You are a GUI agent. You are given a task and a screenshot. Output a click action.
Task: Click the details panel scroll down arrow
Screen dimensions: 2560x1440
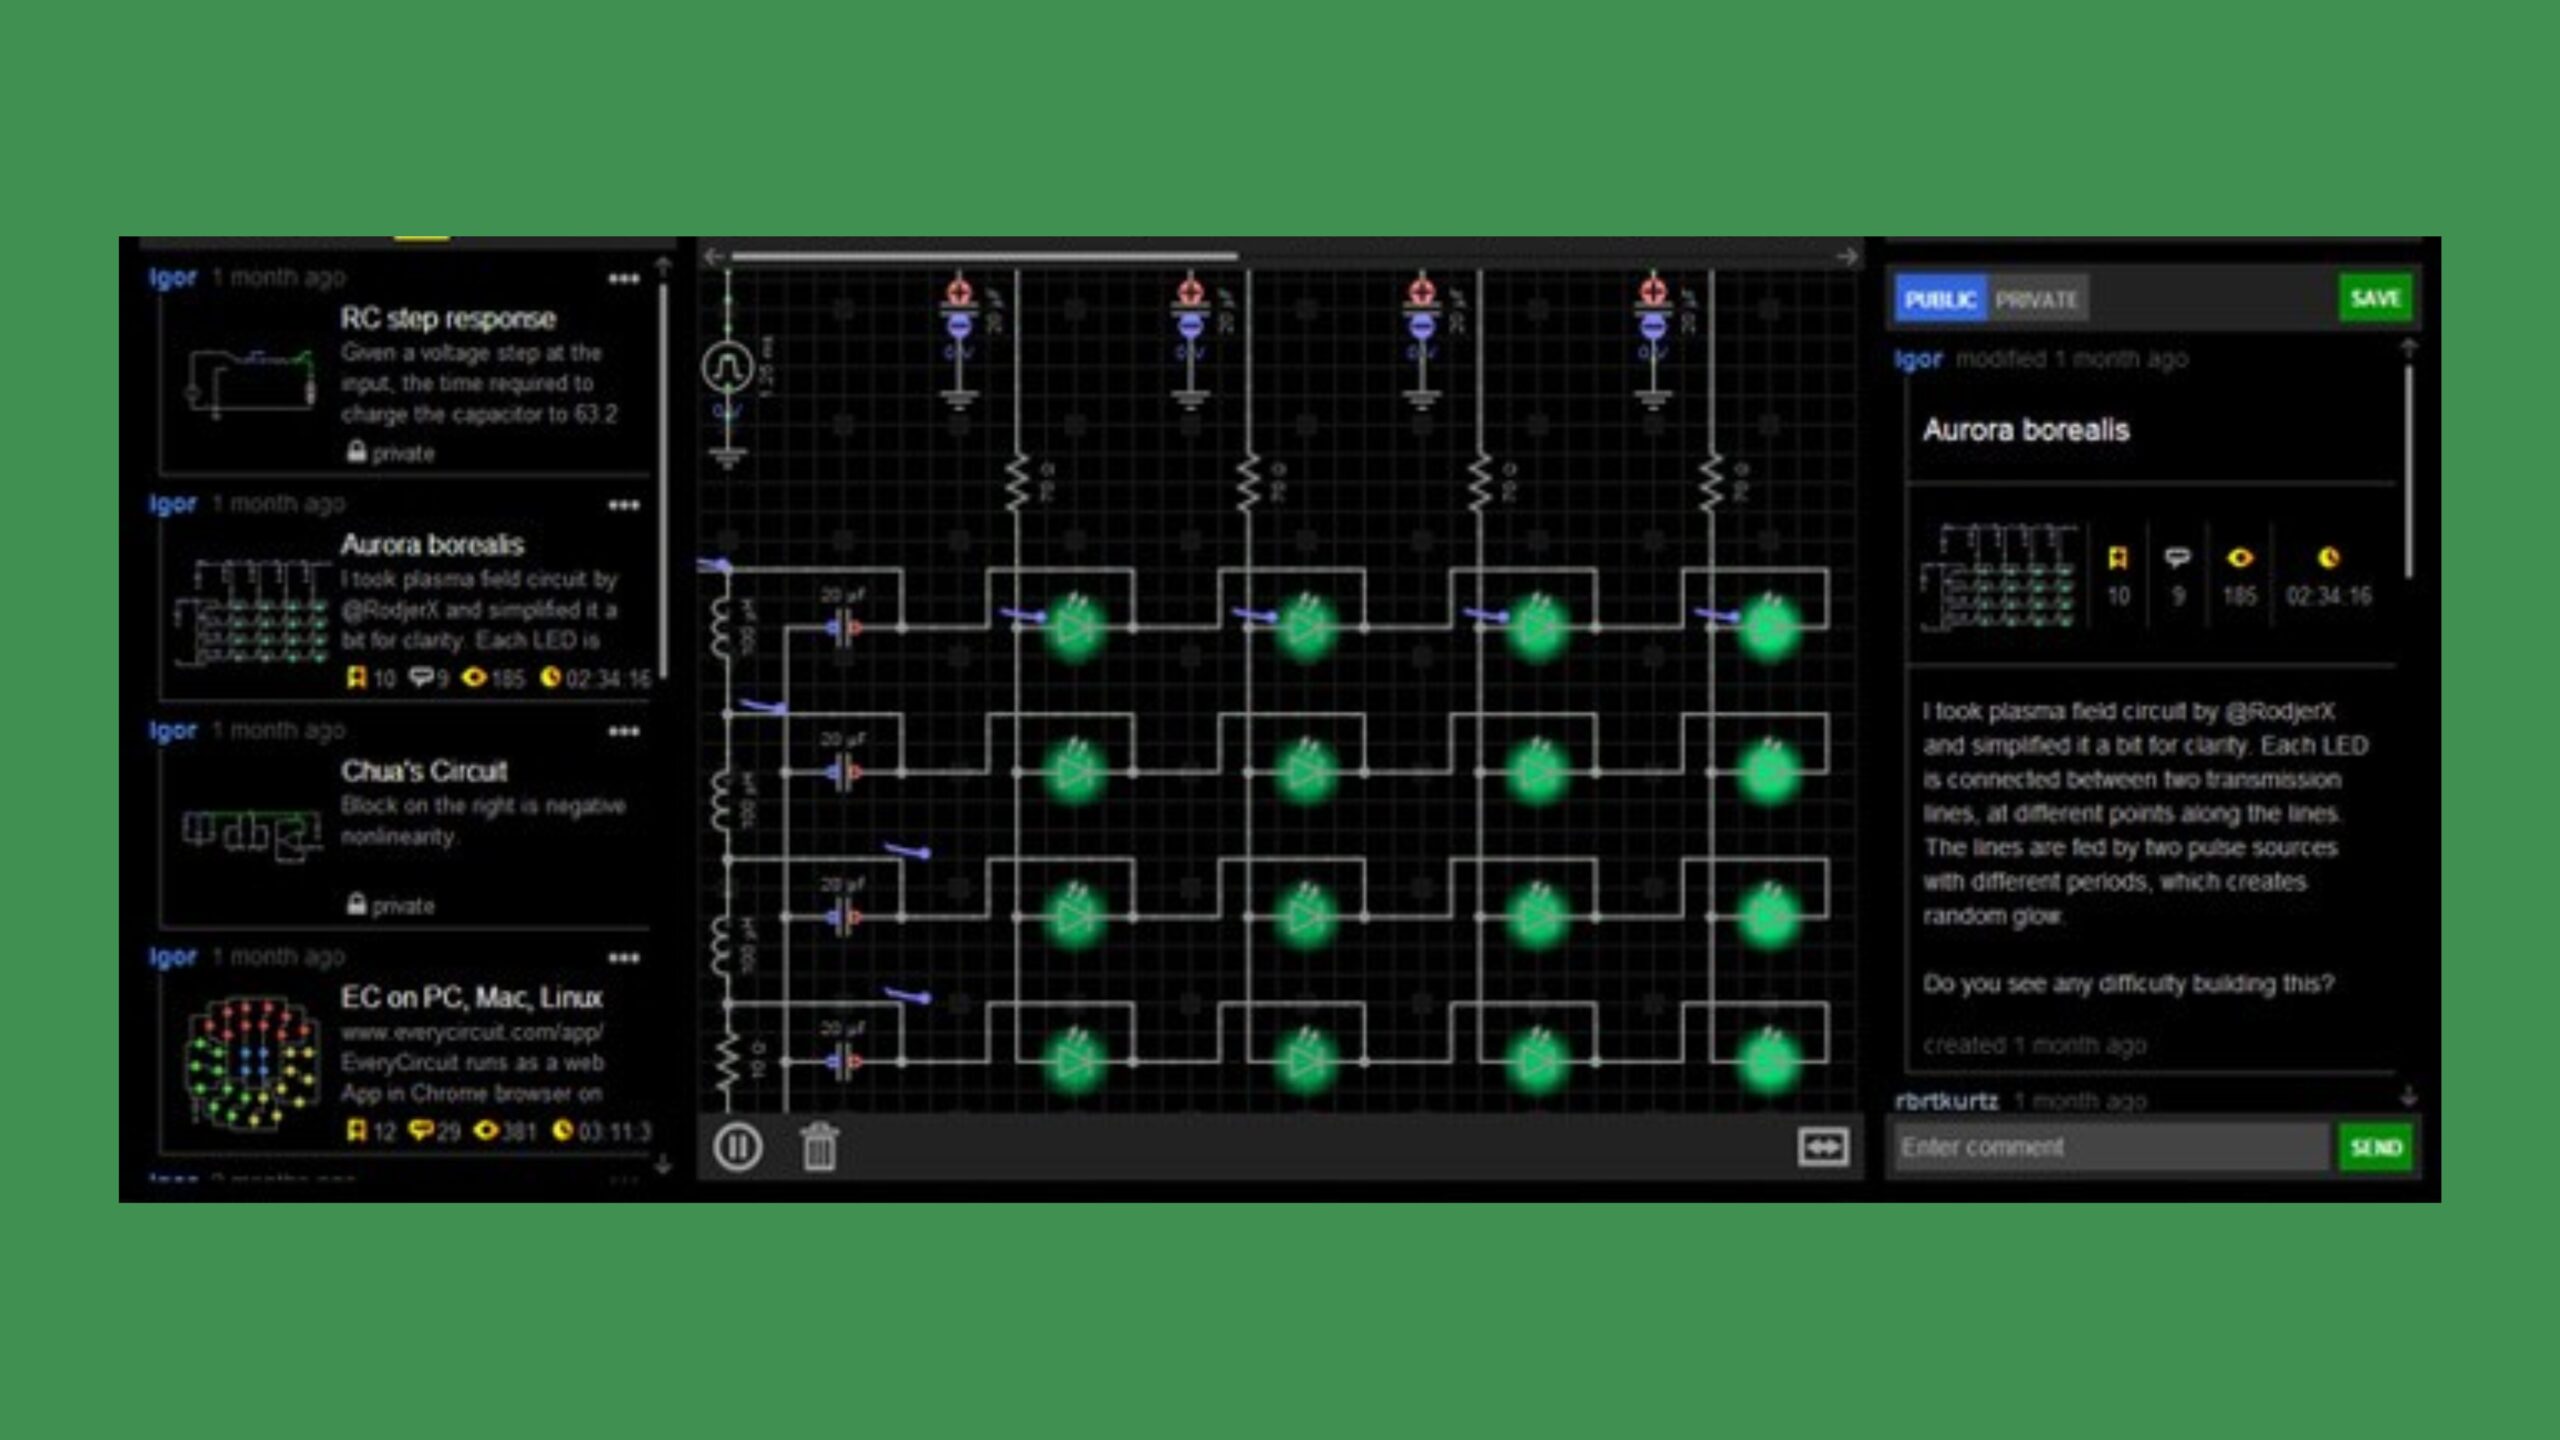tap(2409, 1096)
